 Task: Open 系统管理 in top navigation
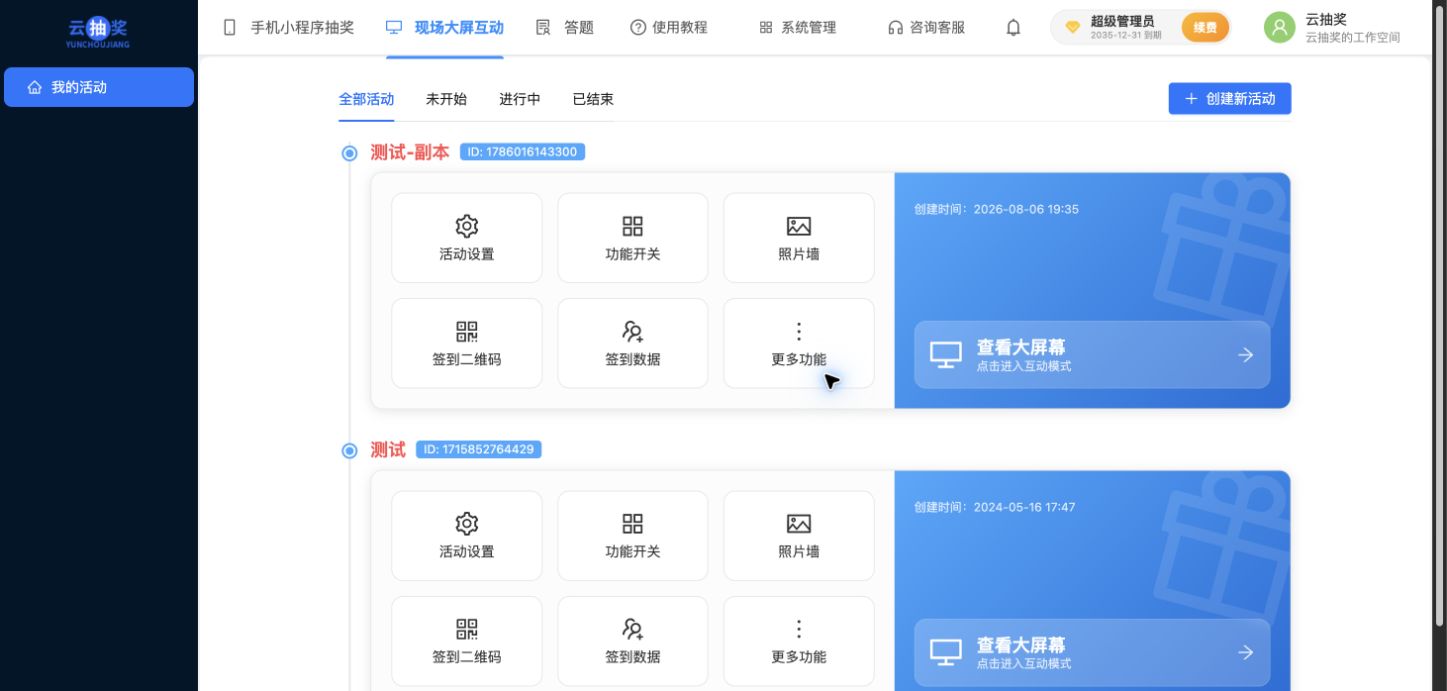[797, 28]
